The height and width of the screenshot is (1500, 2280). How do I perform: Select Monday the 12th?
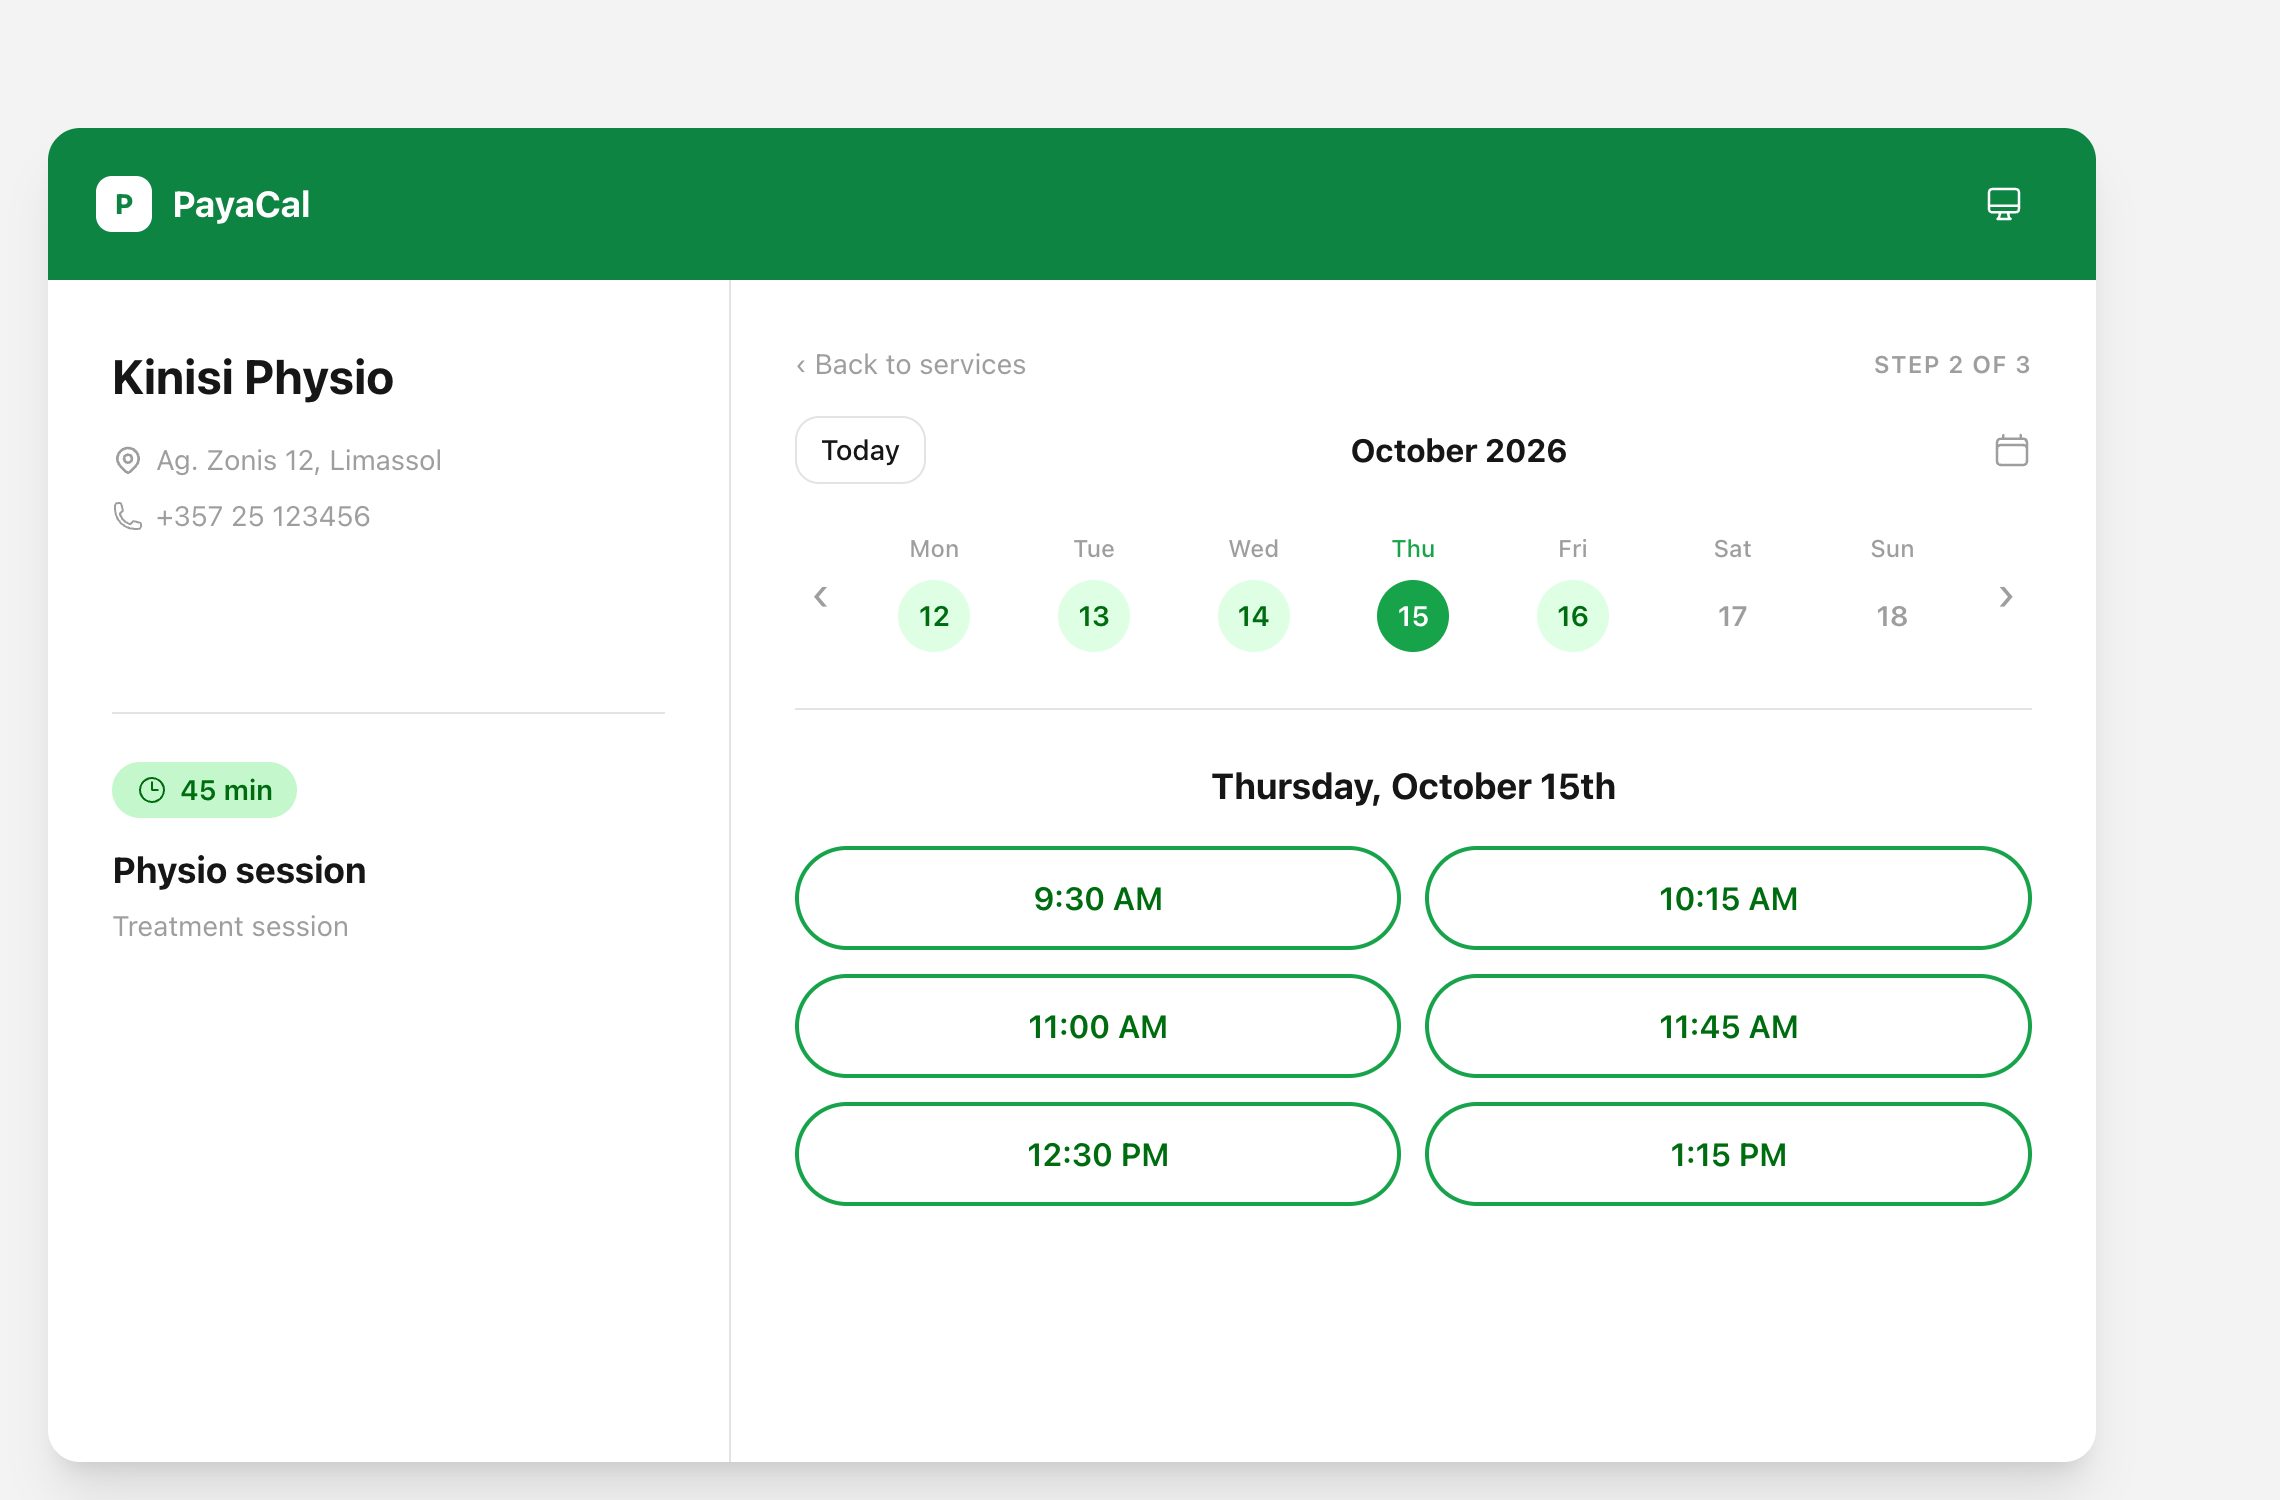(934, 616)
